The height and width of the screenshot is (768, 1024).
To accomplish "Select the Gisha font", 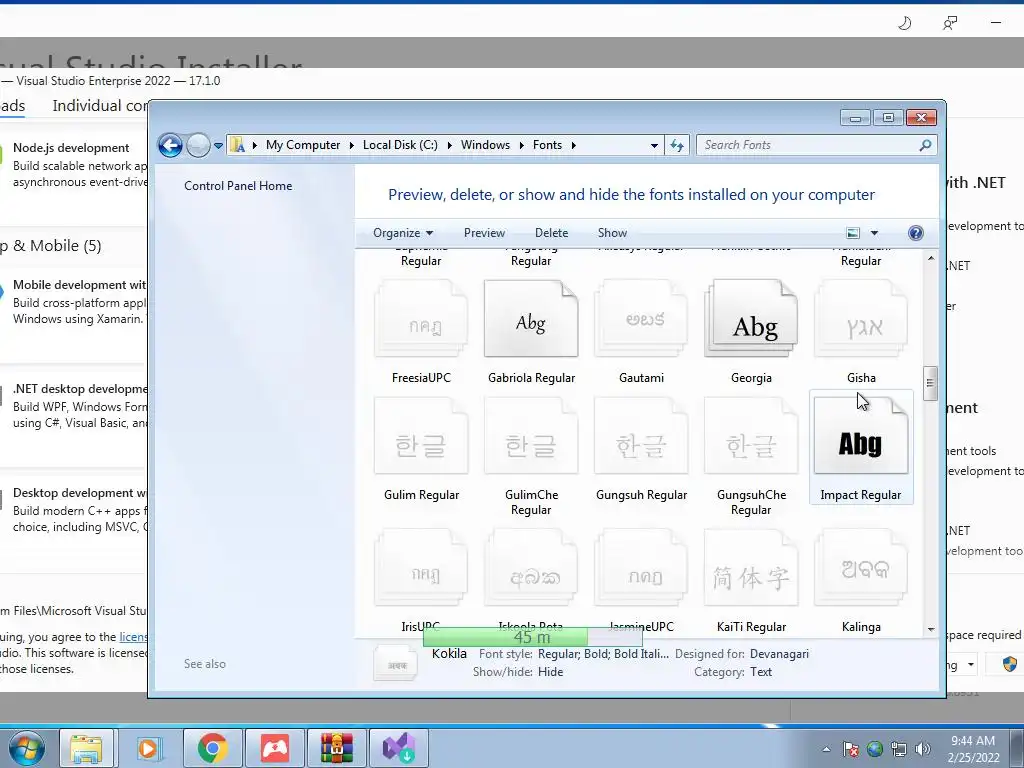I will pyautogui.click(x=861, y=332).
